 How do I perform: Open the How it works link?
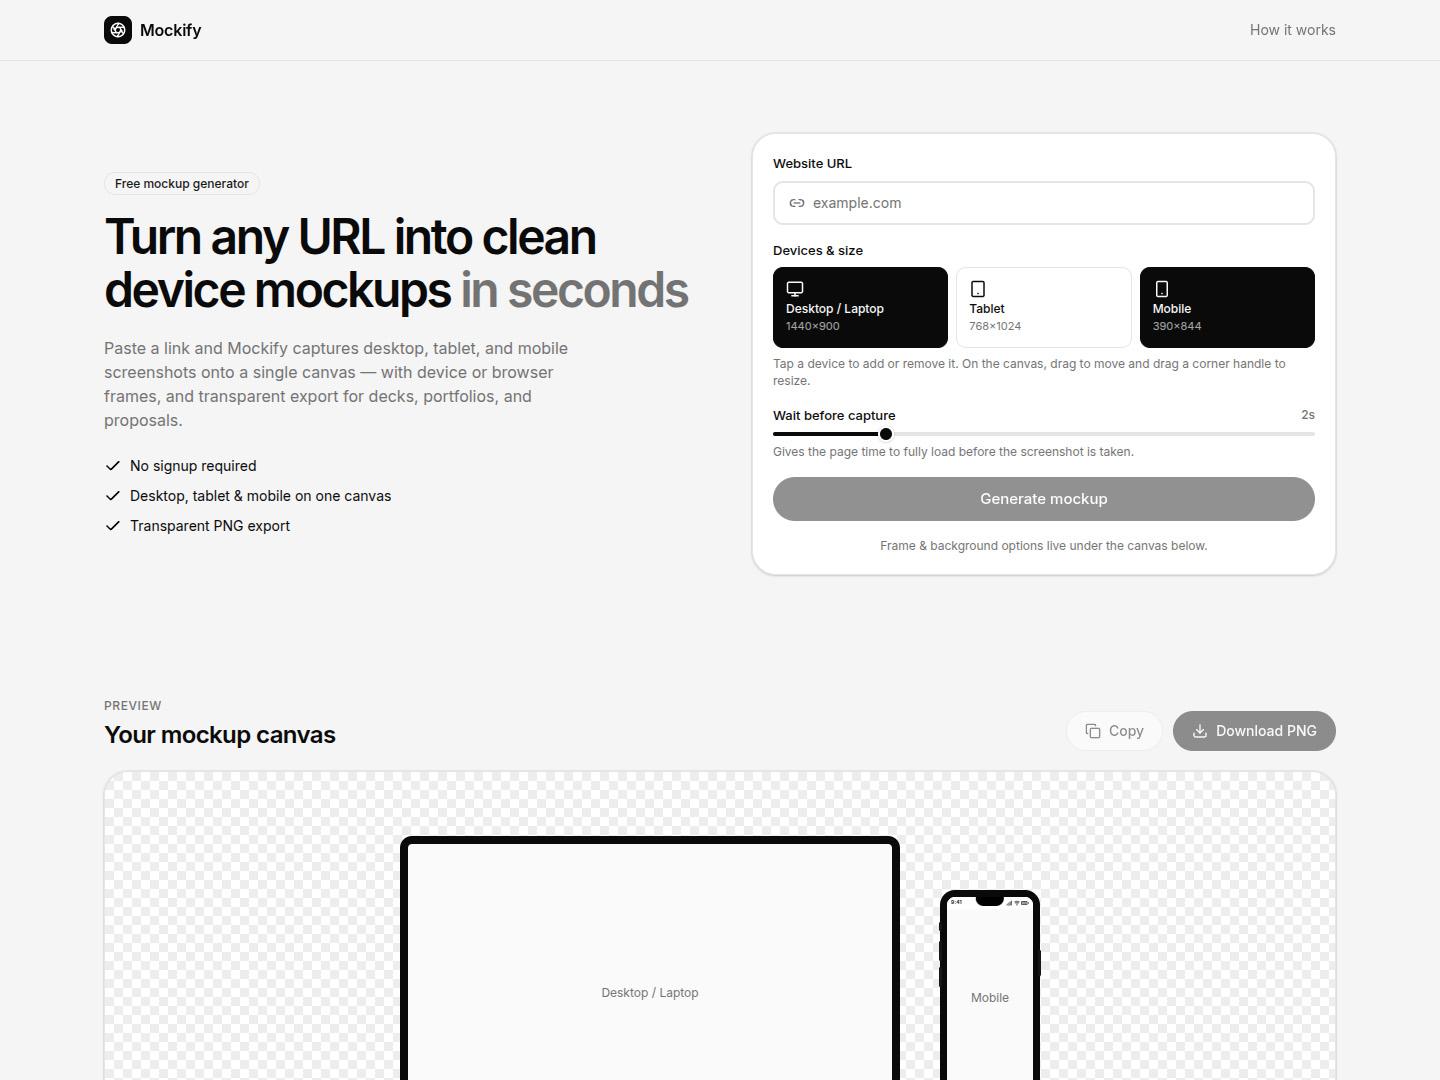(x=1292, y=30)
